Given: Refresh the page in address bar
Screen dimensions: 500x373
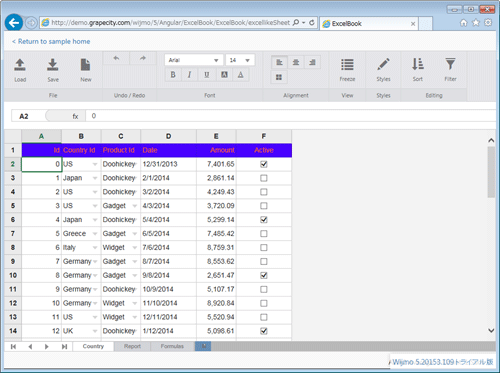Looking at the screenshot, I should point(312,22).
